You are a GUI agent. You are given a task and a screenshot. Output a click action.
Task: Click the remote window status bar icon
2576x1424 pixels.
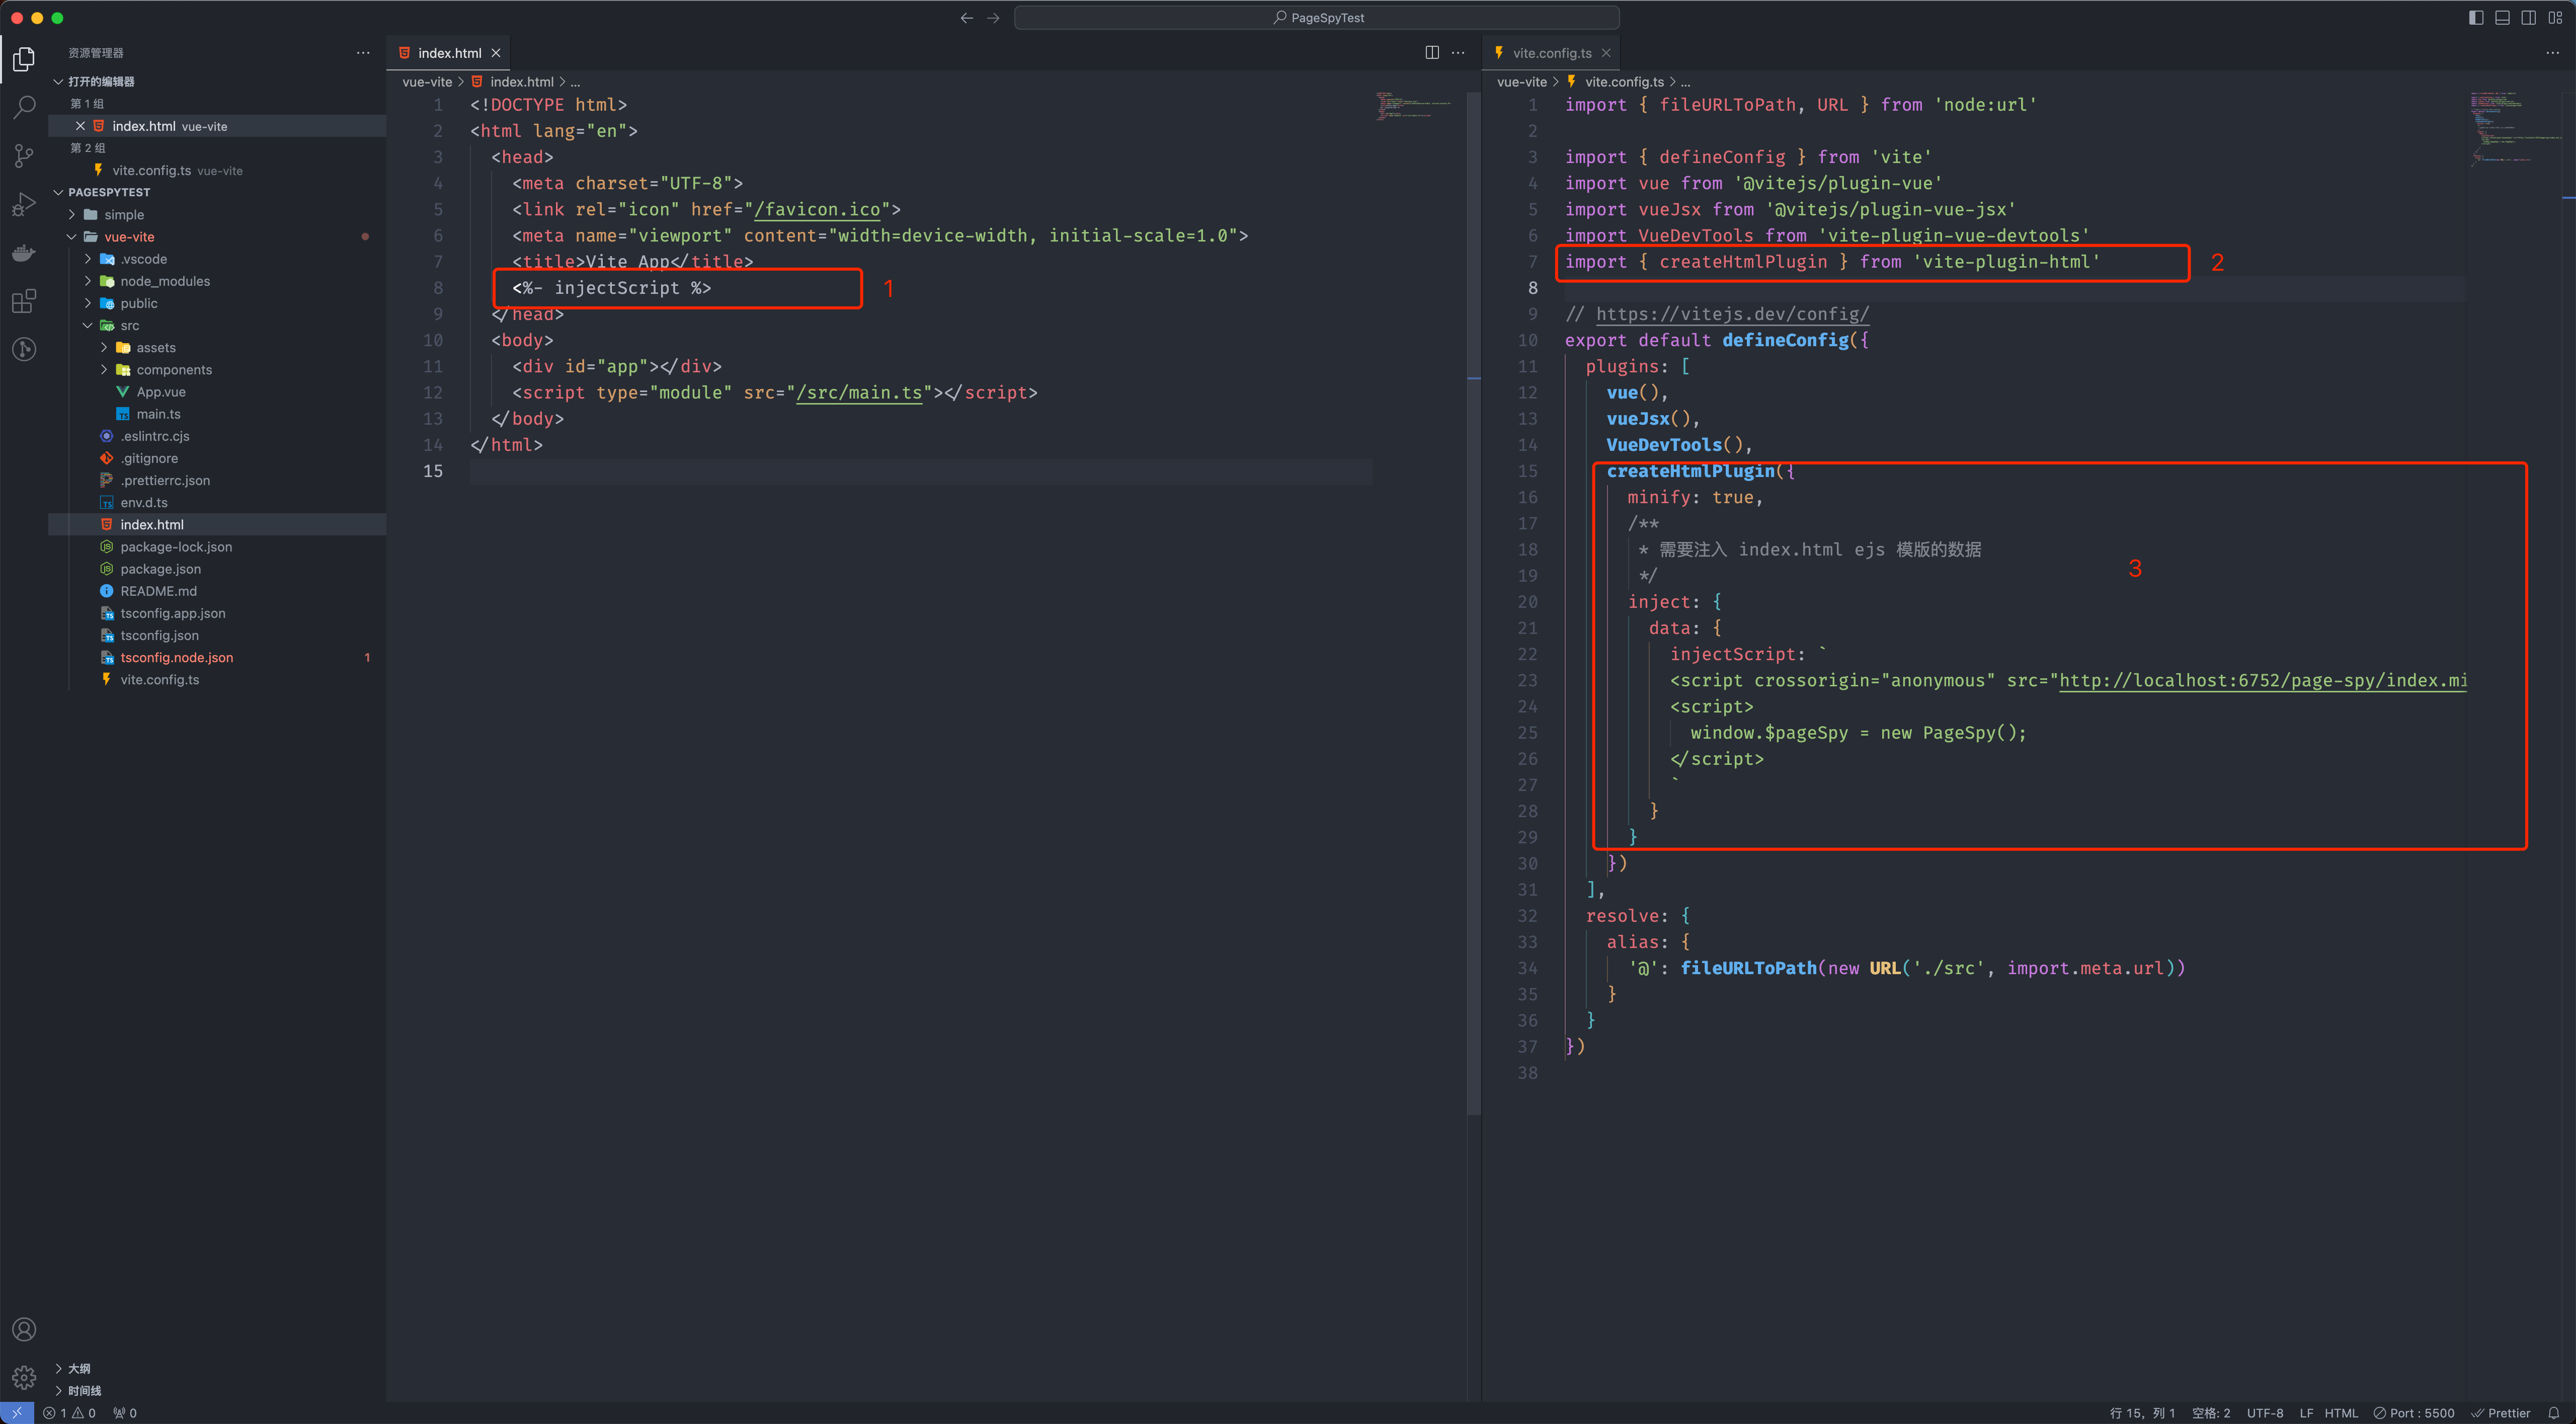tap(17, 1413)
